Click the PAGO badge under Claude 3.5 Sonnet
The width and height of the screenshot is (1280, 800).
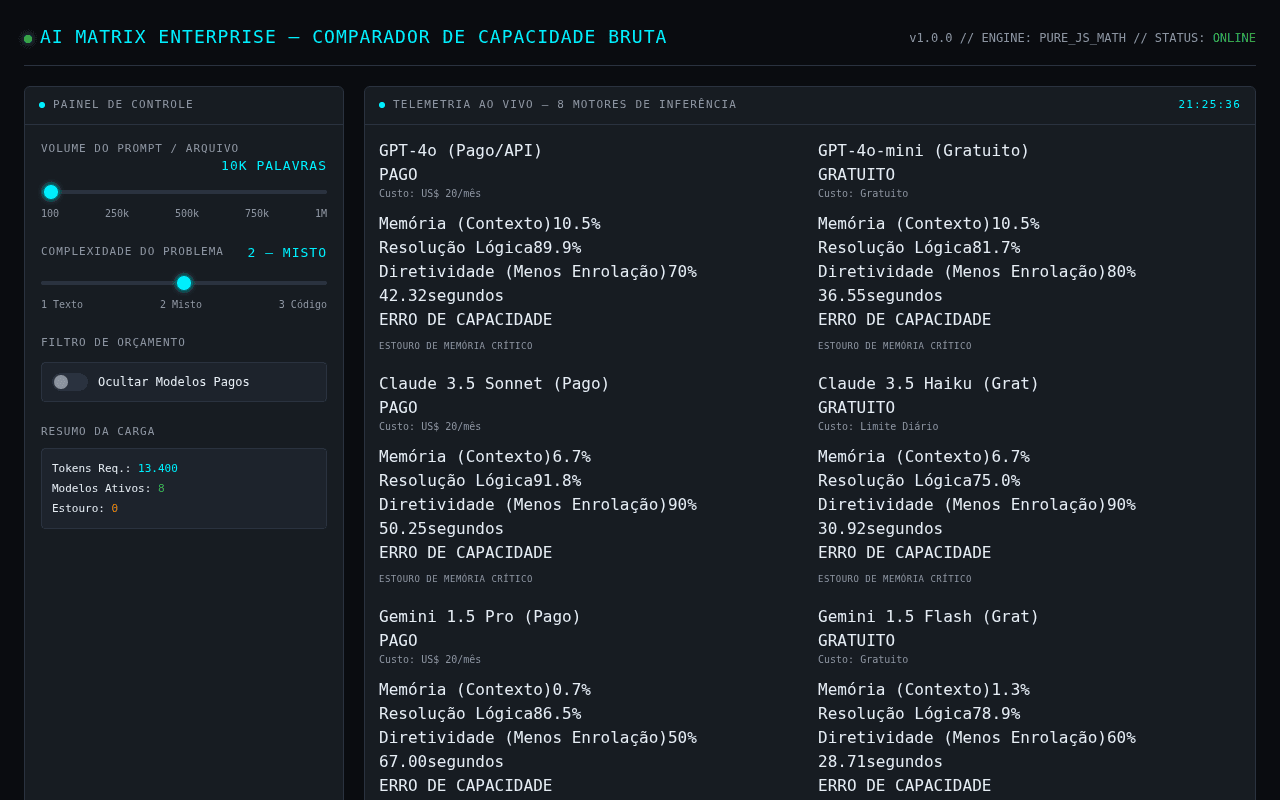[398, 408]
